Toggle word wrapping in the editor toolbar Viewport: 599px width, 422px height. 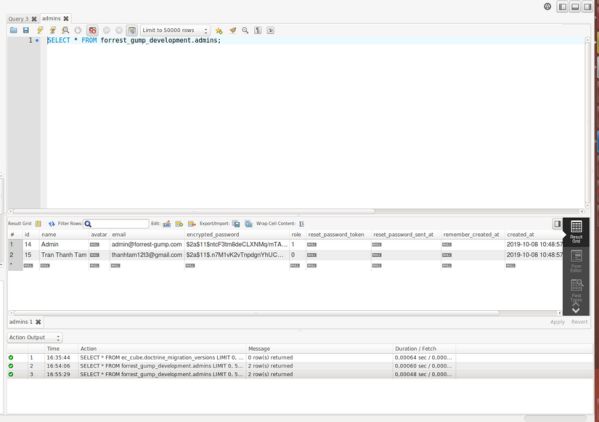[270, 30]
